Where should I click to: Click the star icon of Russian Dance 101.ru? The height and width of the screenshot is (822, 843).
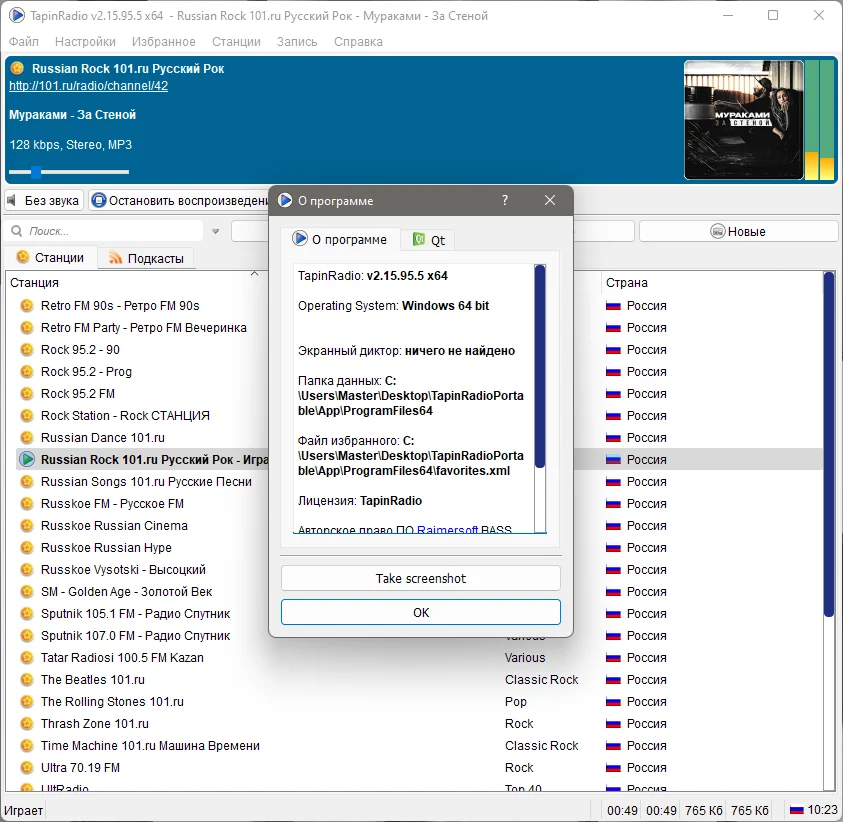click(26, 438)
